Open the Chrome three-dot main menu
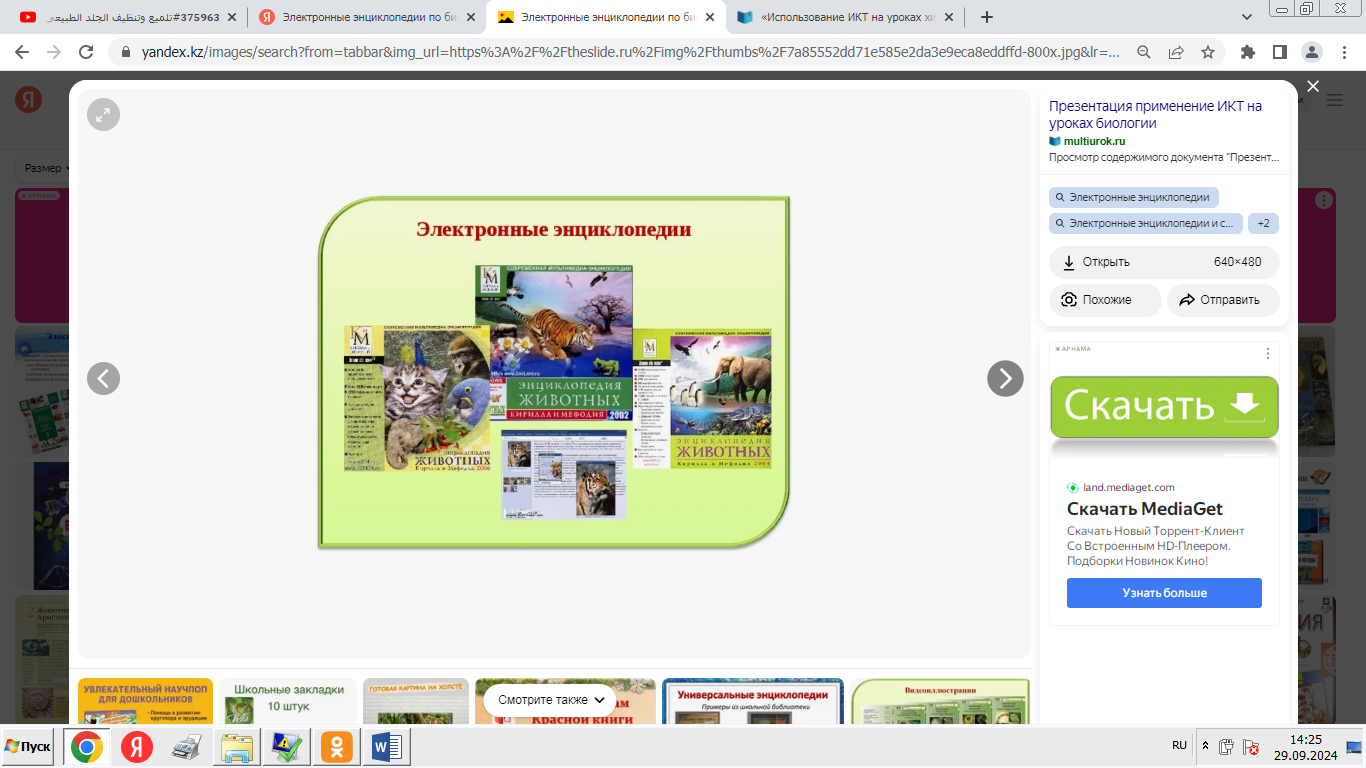1366x768 pixels. point(1343,52)
